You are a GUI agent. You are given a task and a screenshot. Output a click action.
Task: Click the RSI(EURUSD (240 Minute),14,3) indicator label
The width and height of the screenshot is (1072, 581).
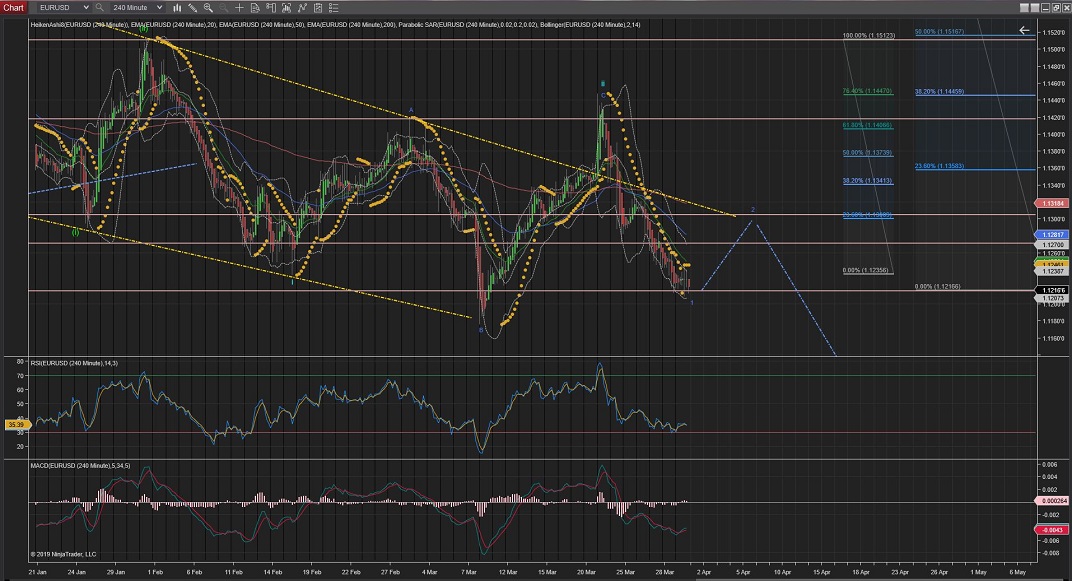(74, 363)
